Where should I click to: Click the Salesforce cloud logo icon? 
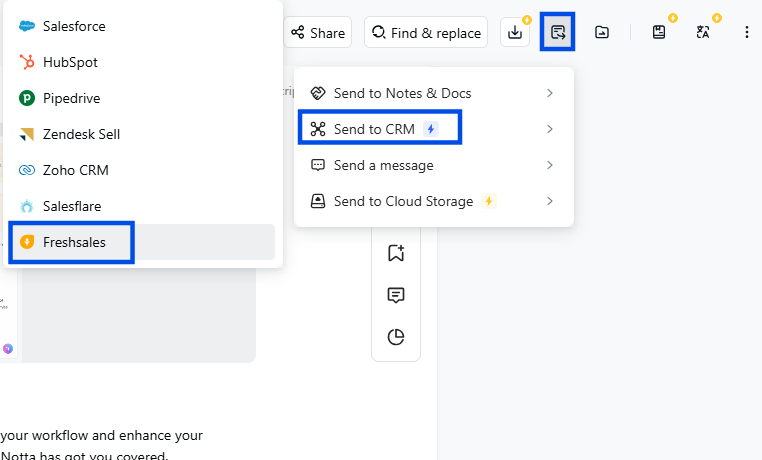coord(27,26)
